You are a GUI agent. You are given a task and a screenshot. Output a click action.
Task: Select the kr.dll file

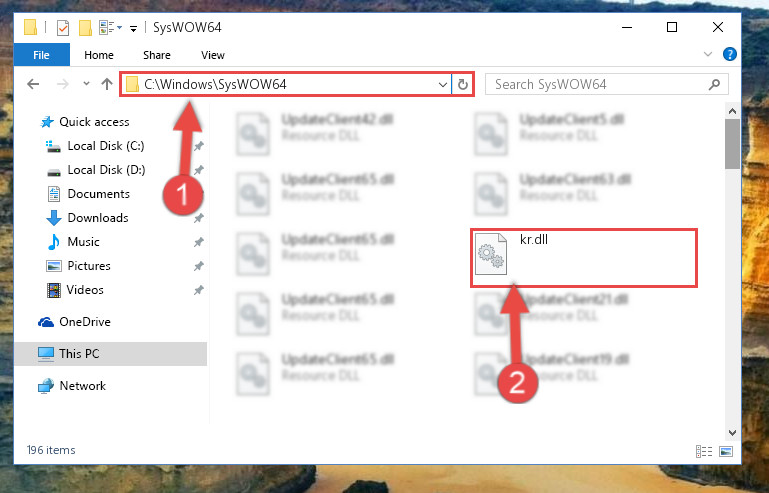coord(584,258)
